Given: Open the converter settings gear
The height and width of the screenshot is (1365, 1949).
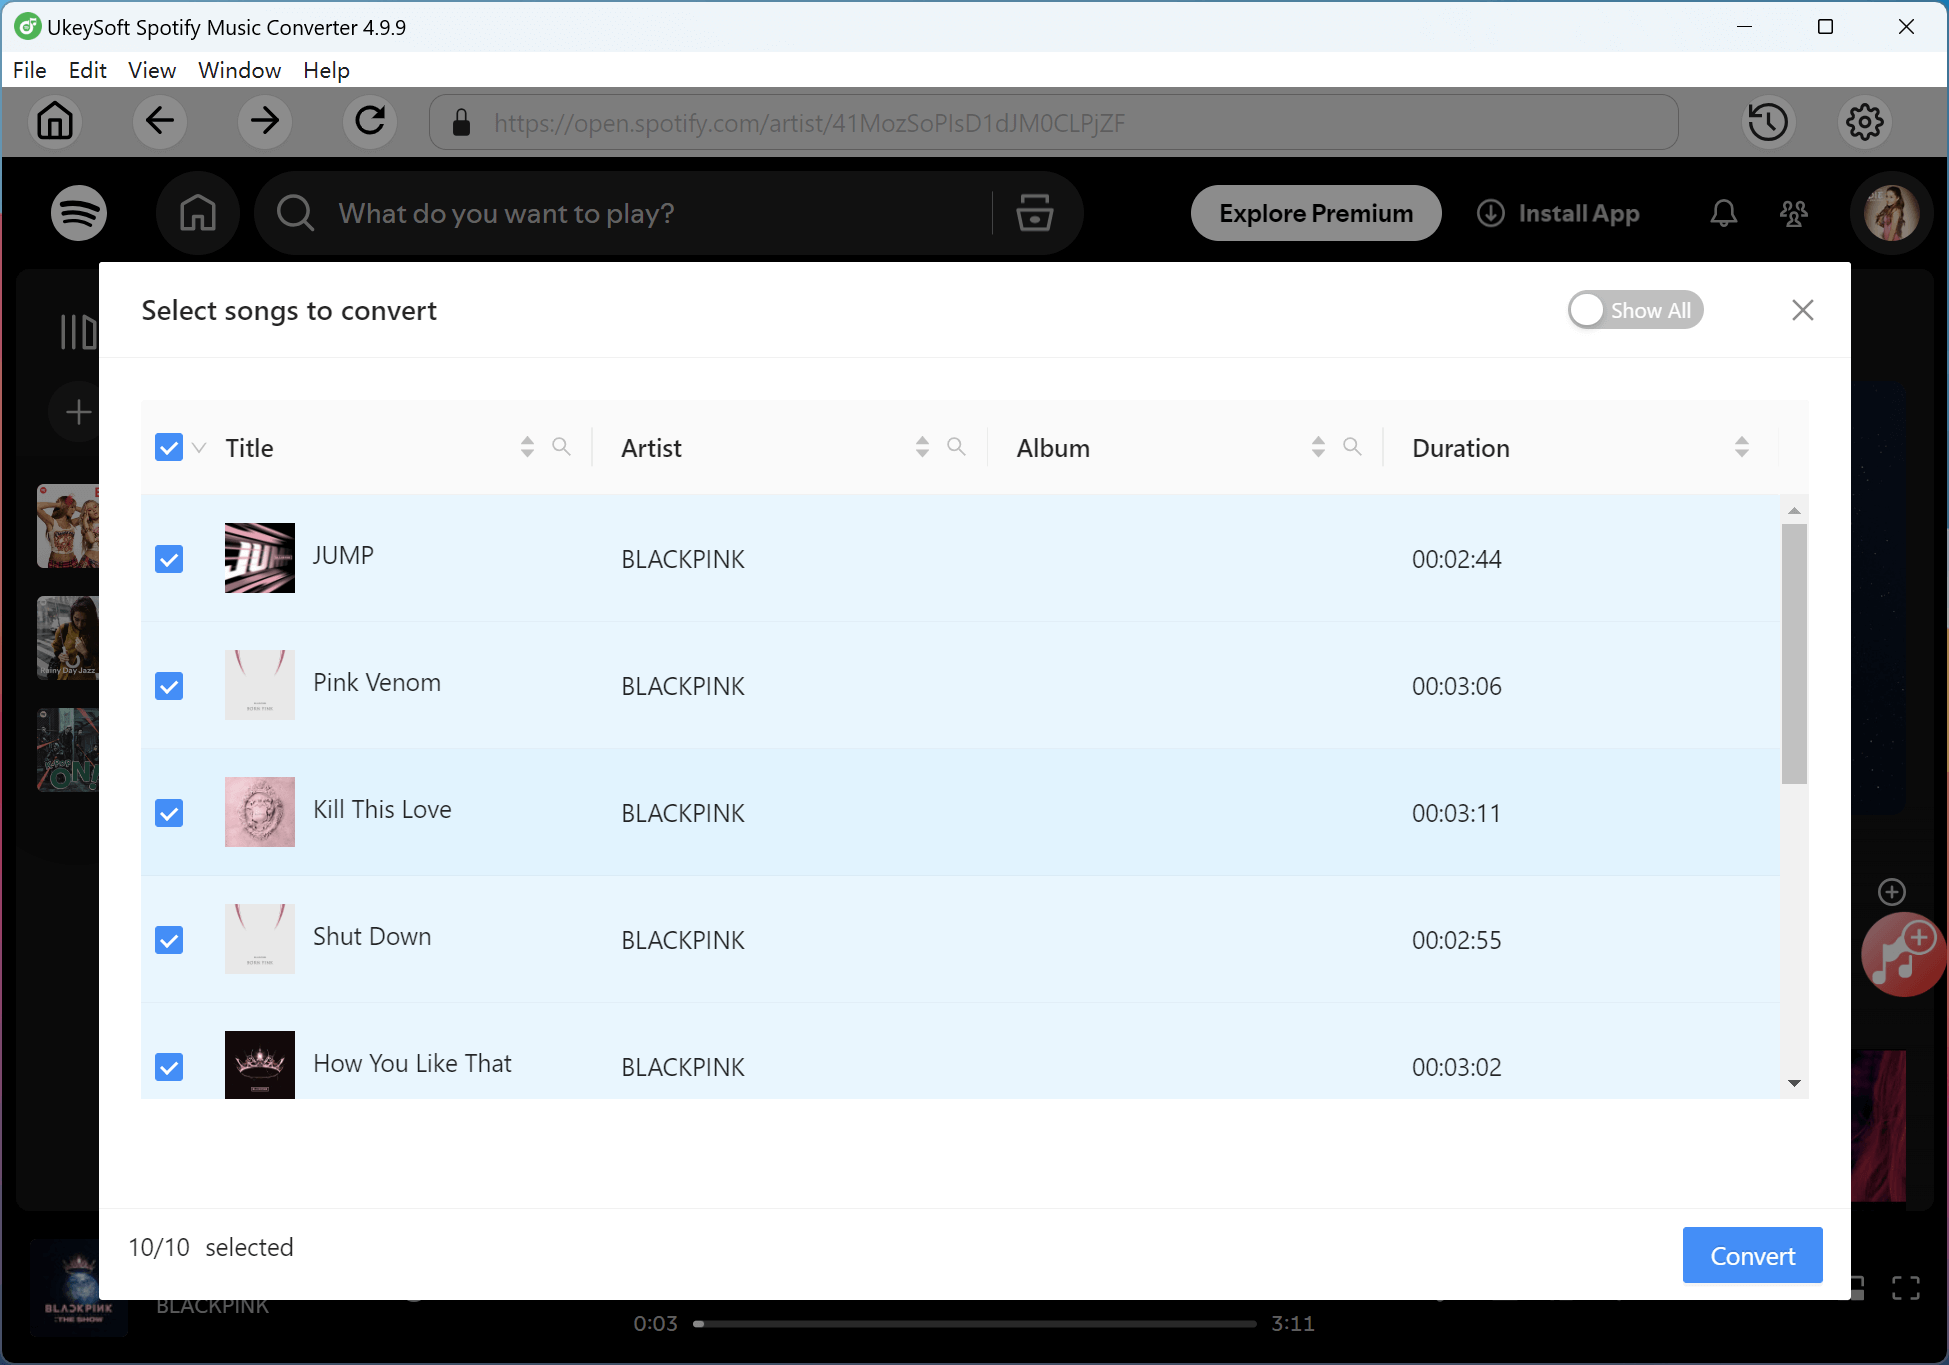Looking at the screenshot, I should (1864, 122).
